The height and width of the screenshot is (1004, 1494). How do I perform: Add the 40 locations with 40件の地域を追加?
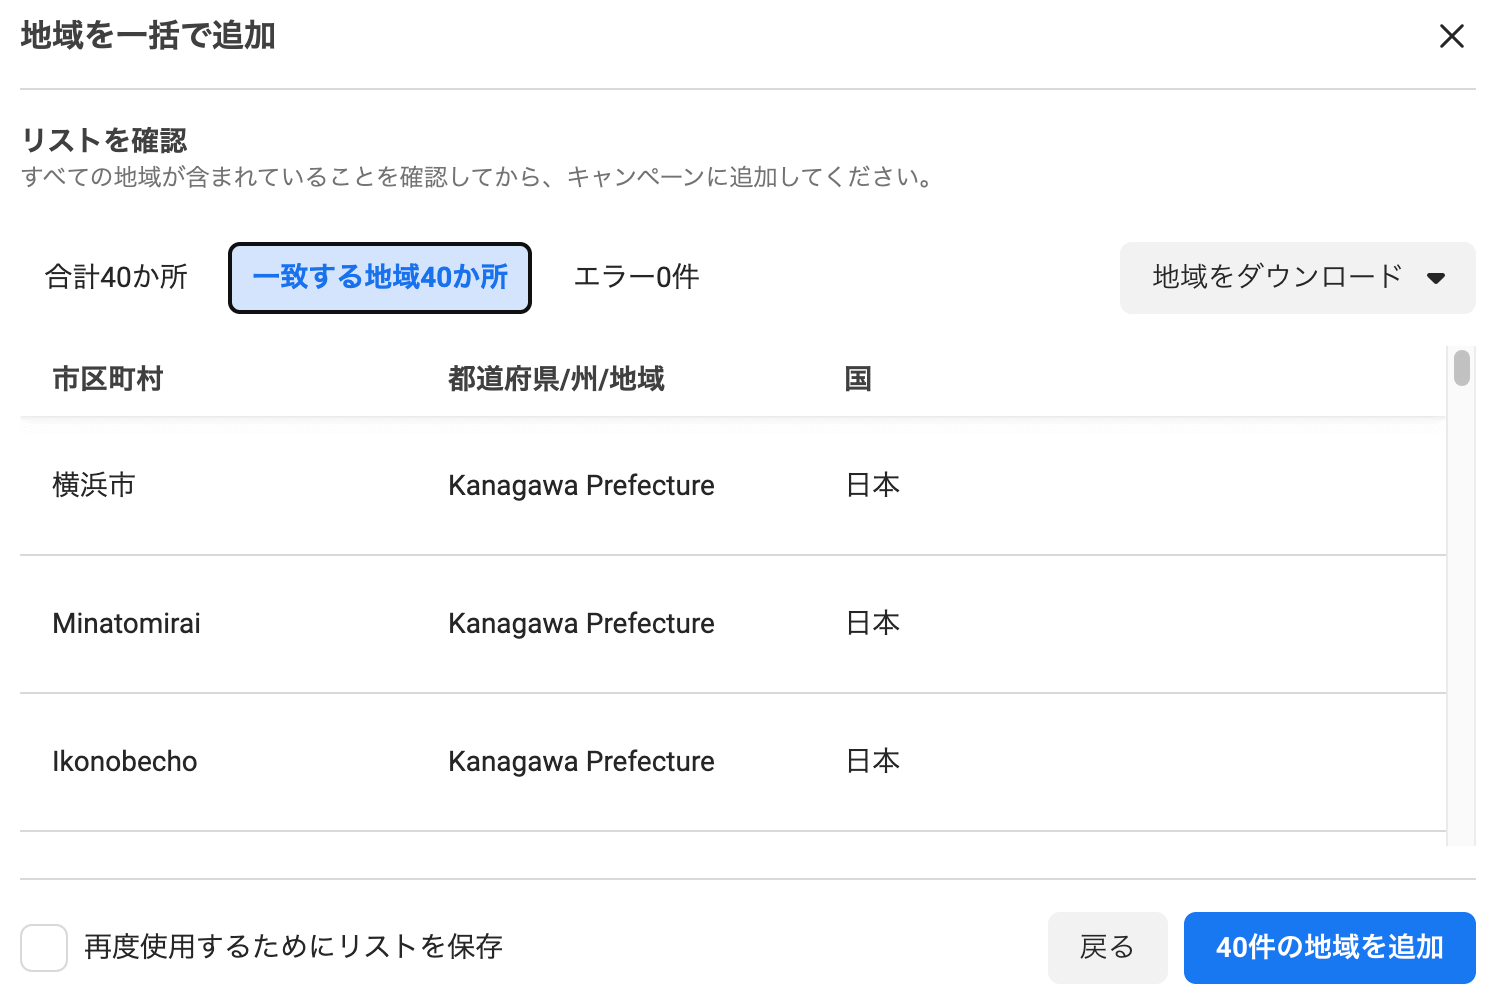(1329, 947)
